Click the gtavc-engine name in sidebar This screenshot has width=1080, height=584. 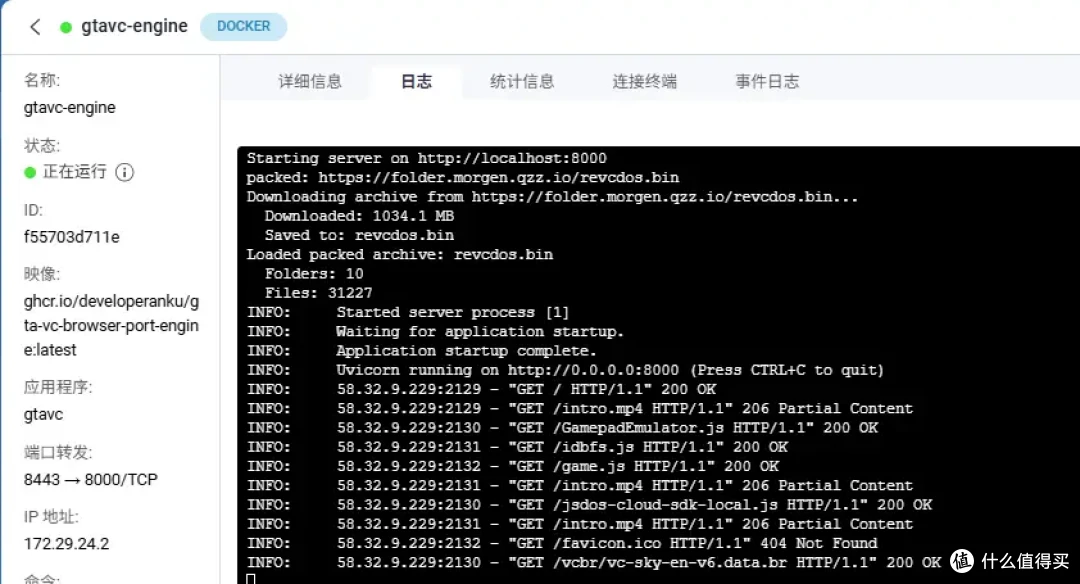point(70,107)
